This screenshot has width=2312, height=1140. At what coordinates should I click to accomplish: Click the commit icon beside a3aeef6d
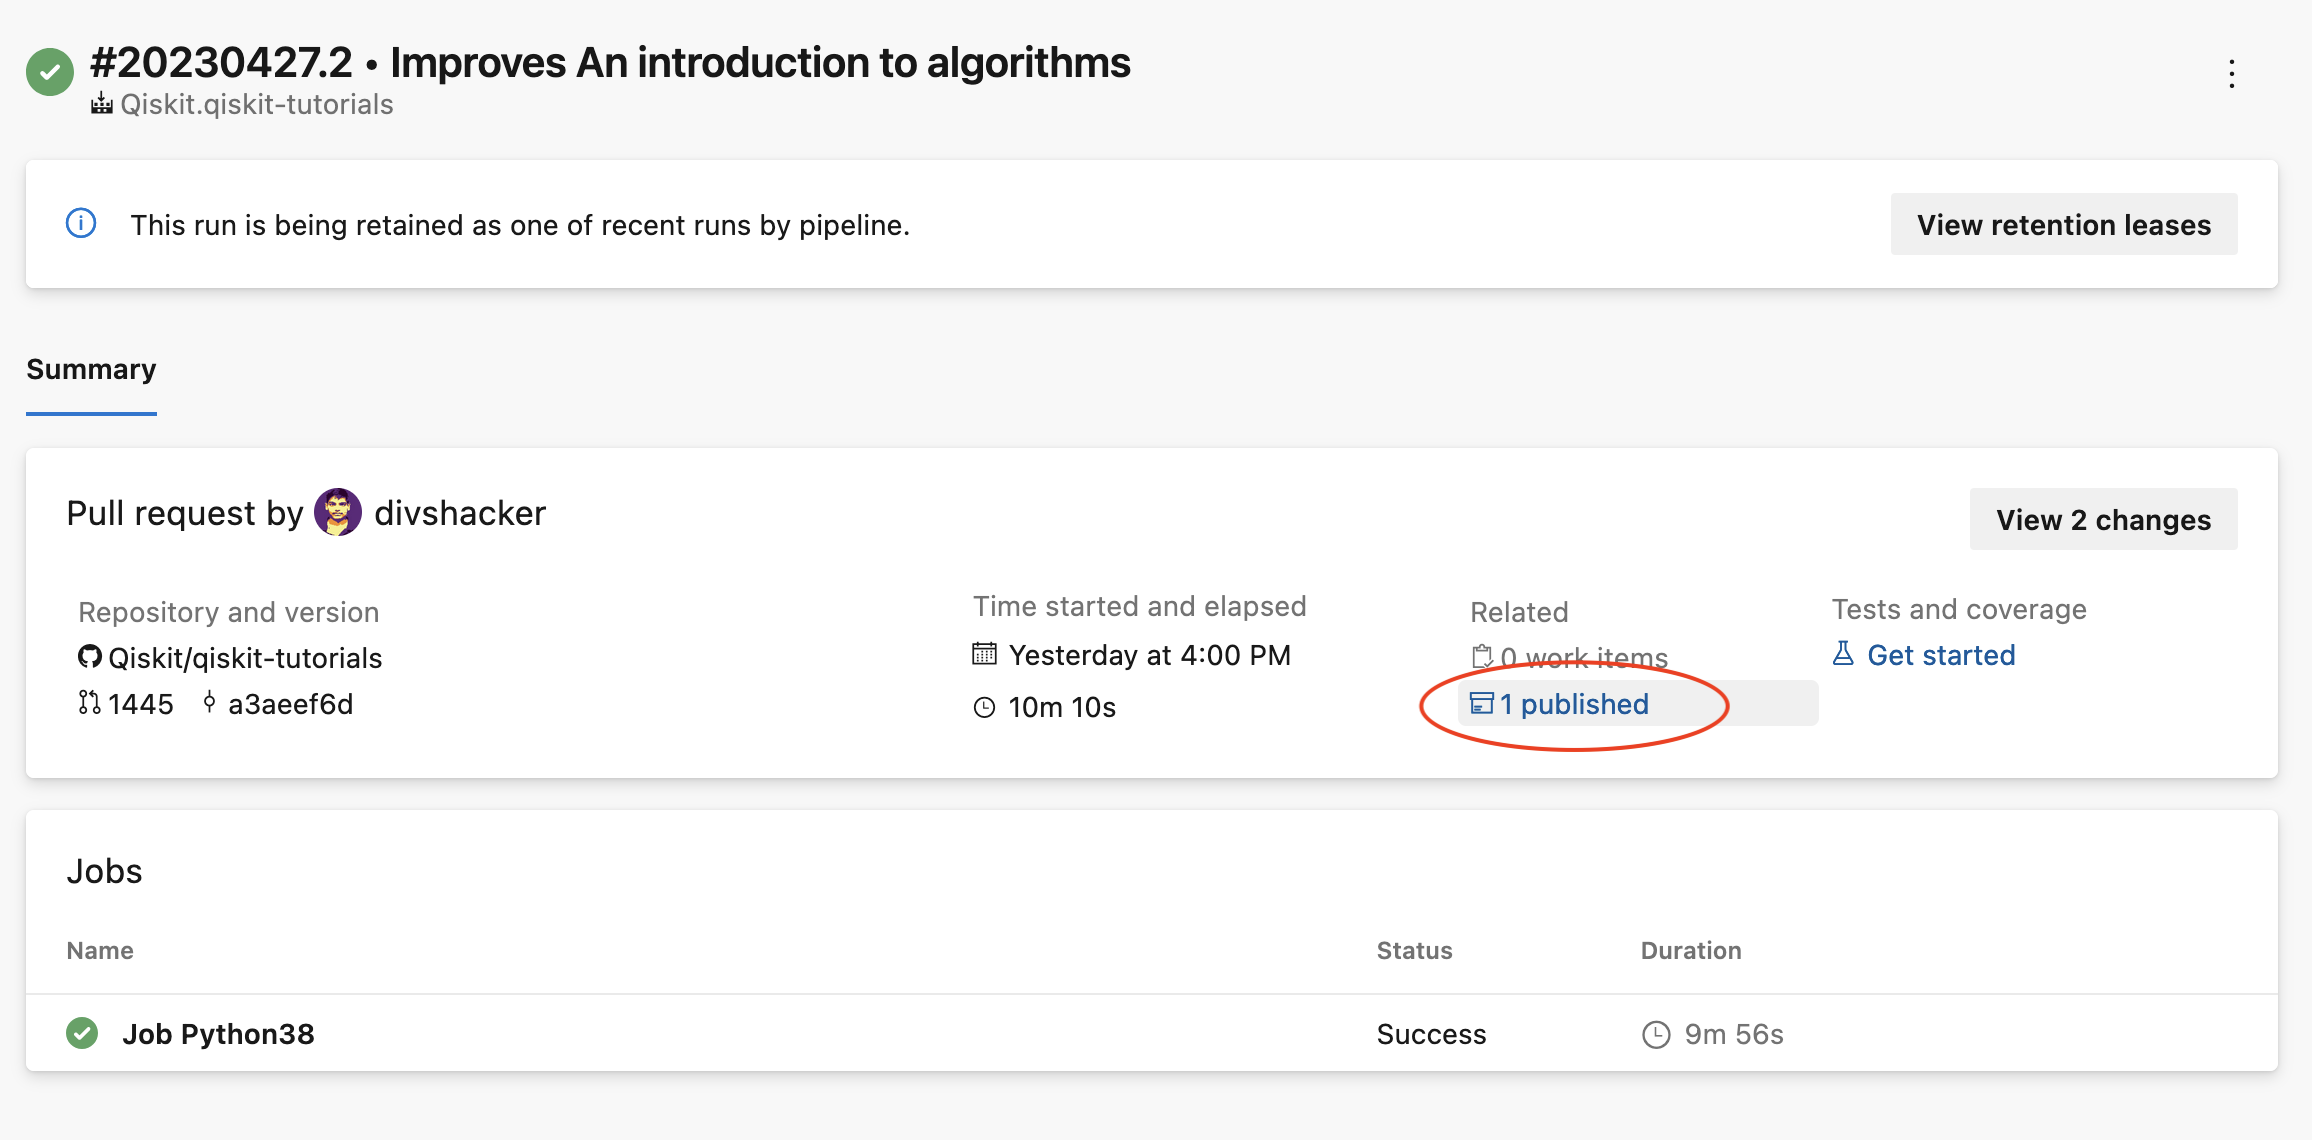click(209, 703)
